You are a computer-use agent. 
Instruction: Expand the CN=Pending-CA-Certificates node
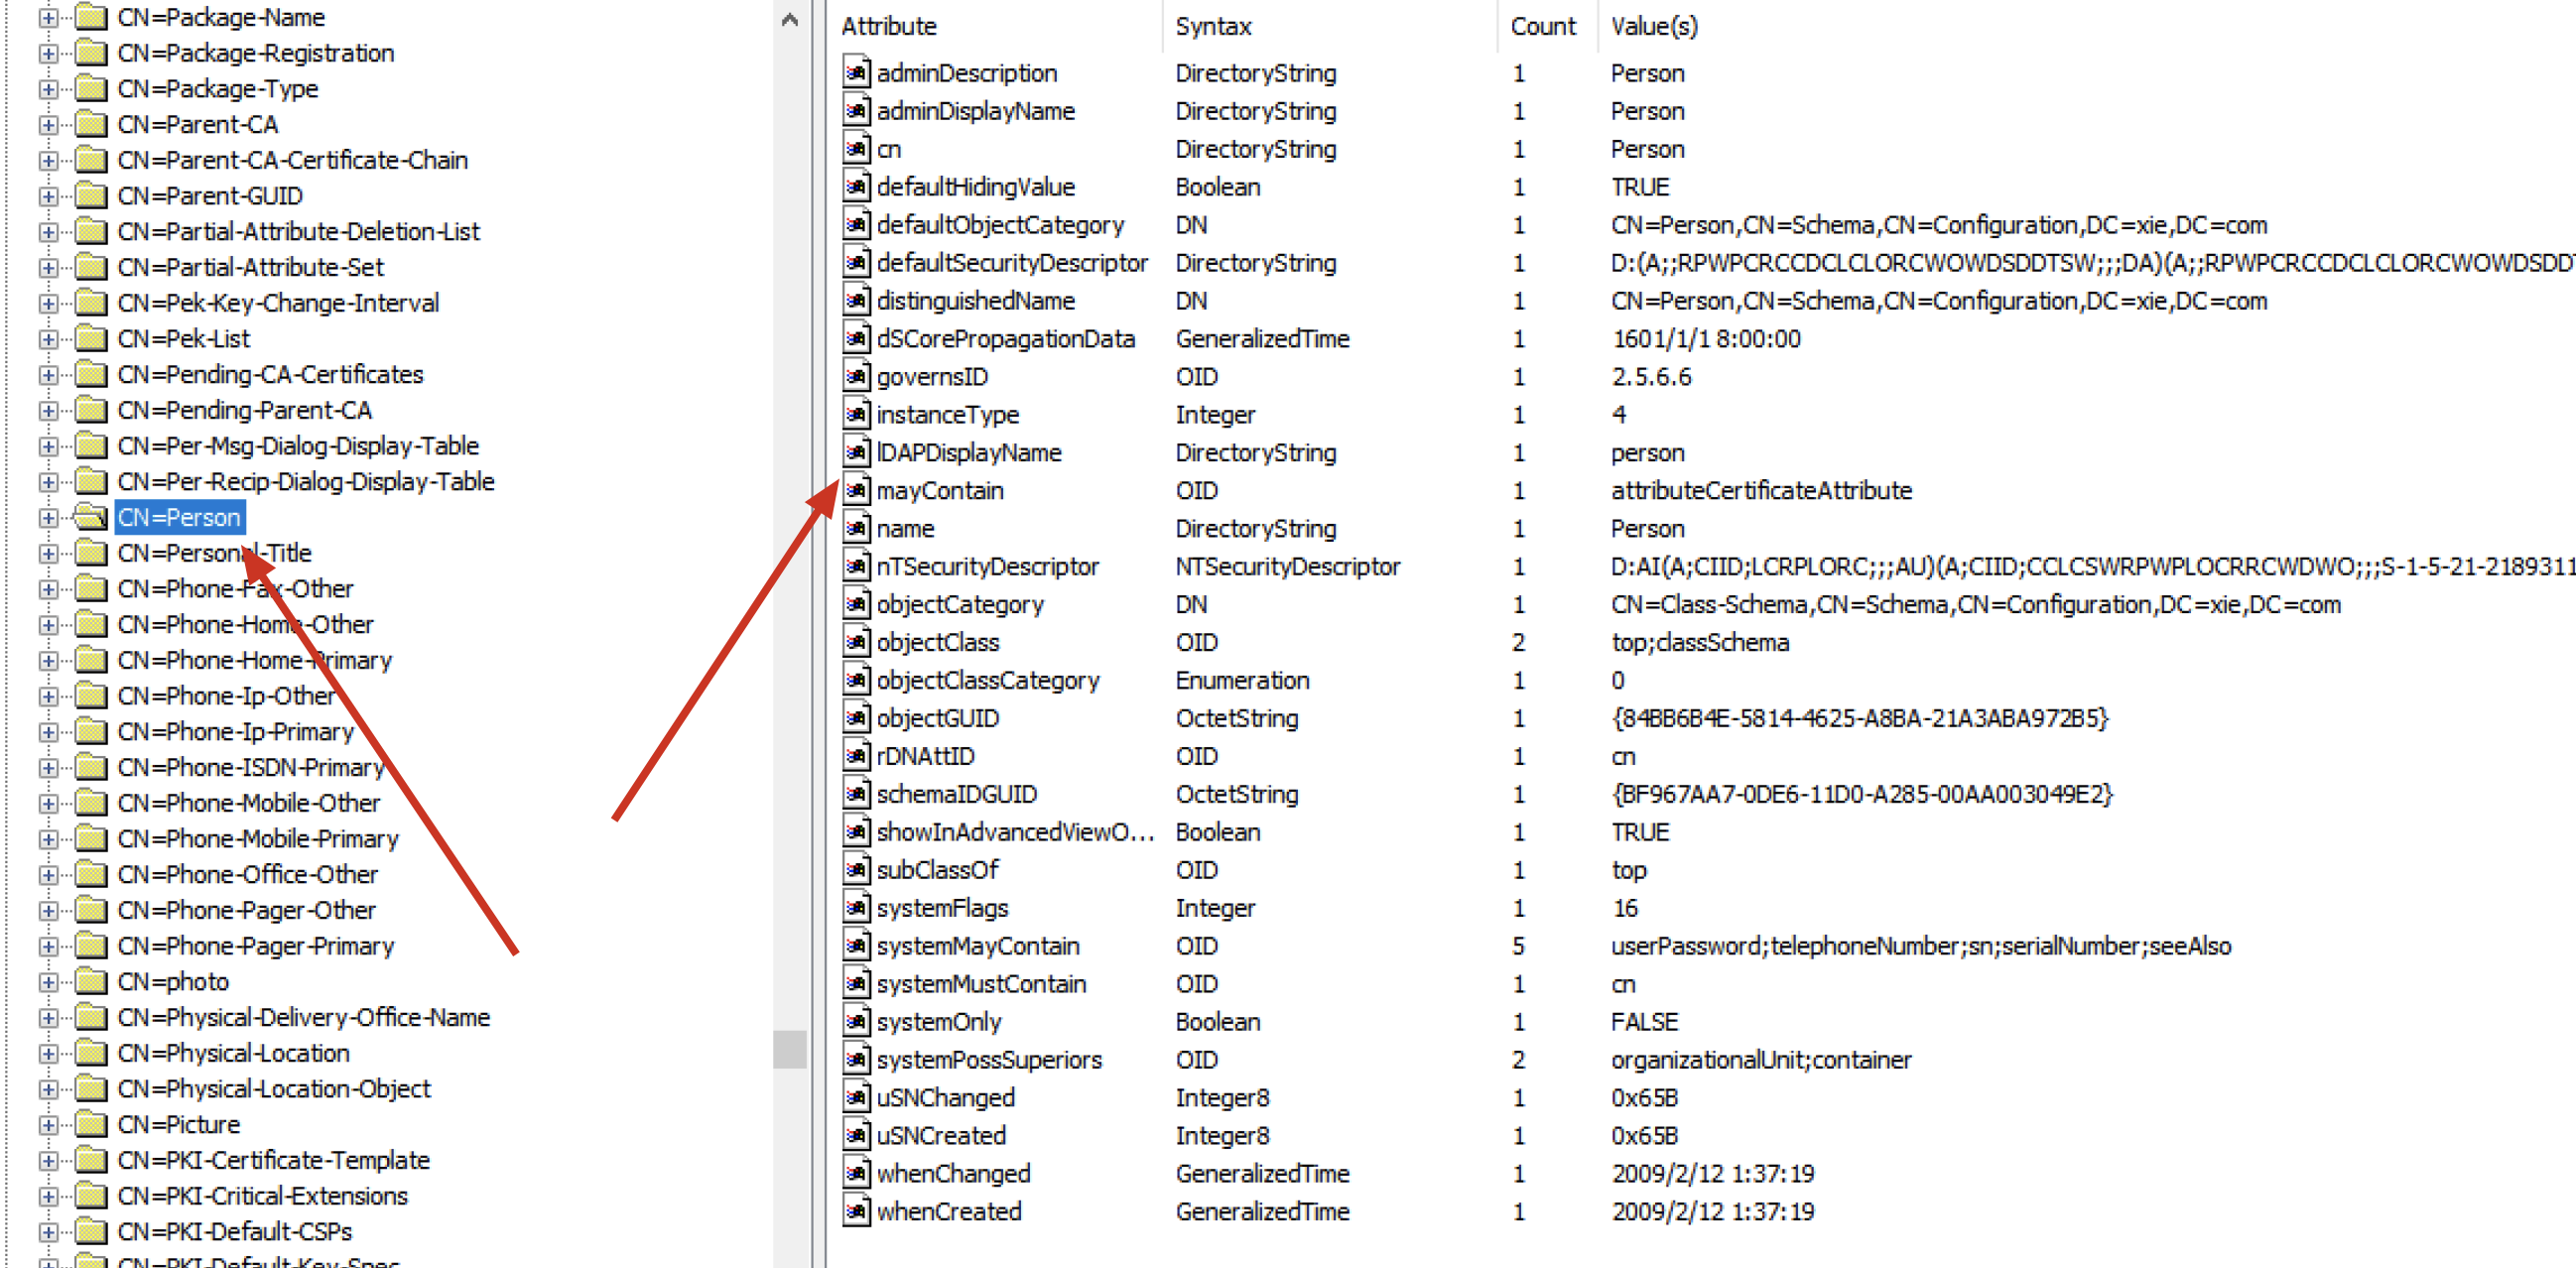coord(47,374)
